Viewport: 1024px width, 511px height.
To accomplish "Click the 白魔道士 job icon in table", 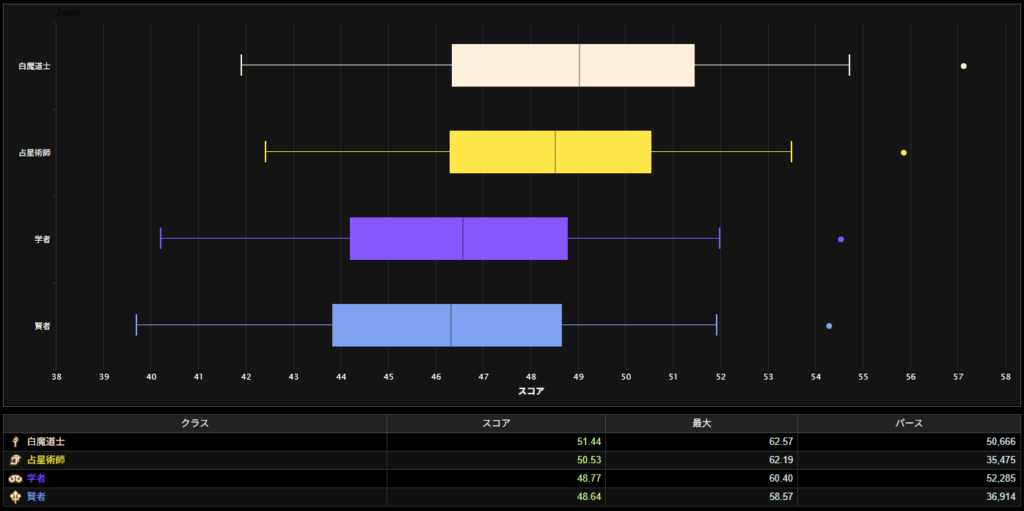I will click(x=15, y=441).
